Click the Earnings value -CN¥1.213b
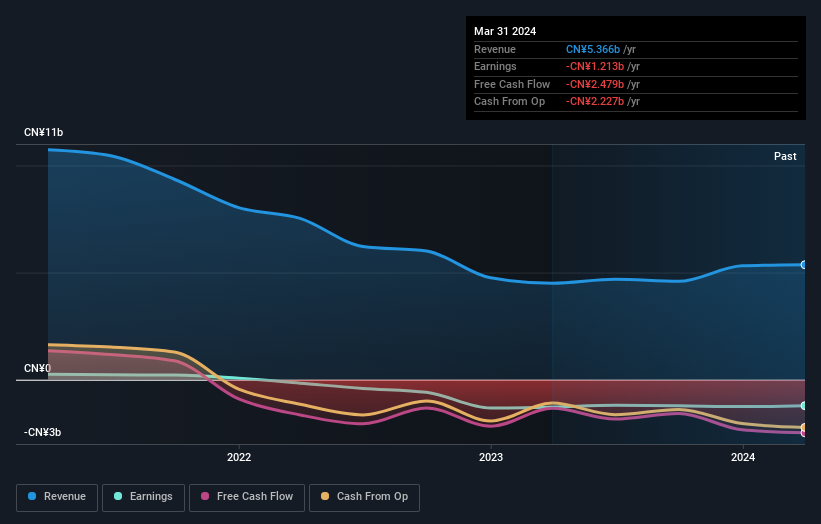This screenshot has height=524, width=821. coord(595,66)
